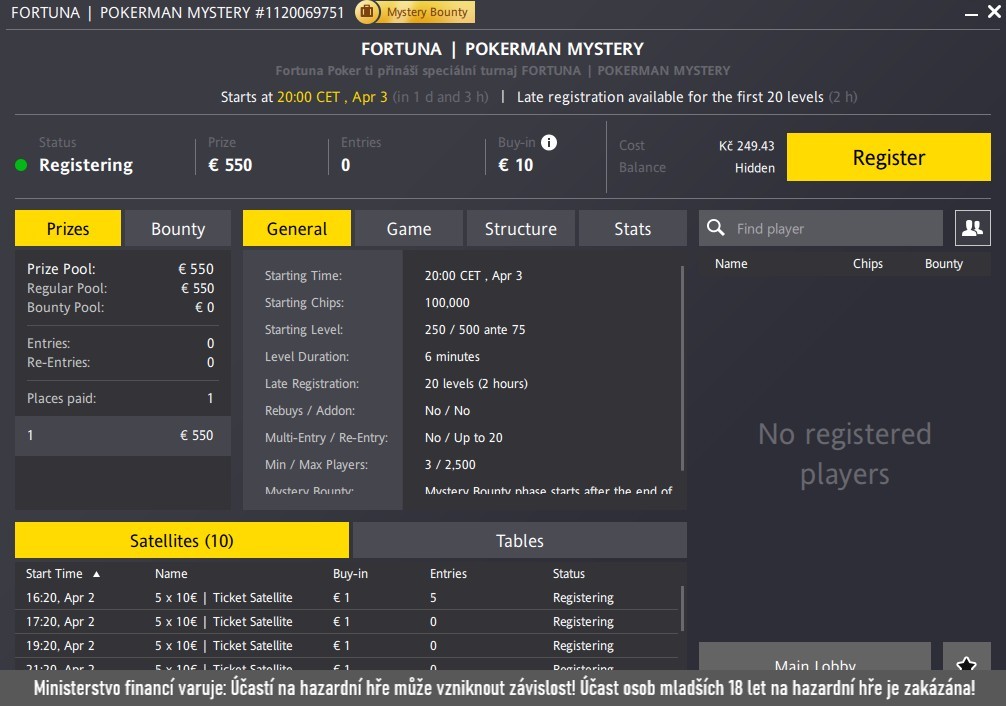Click the magnifier search icon
The image size is (1006, 706).
pyautogui.click(x=716, y=228)
